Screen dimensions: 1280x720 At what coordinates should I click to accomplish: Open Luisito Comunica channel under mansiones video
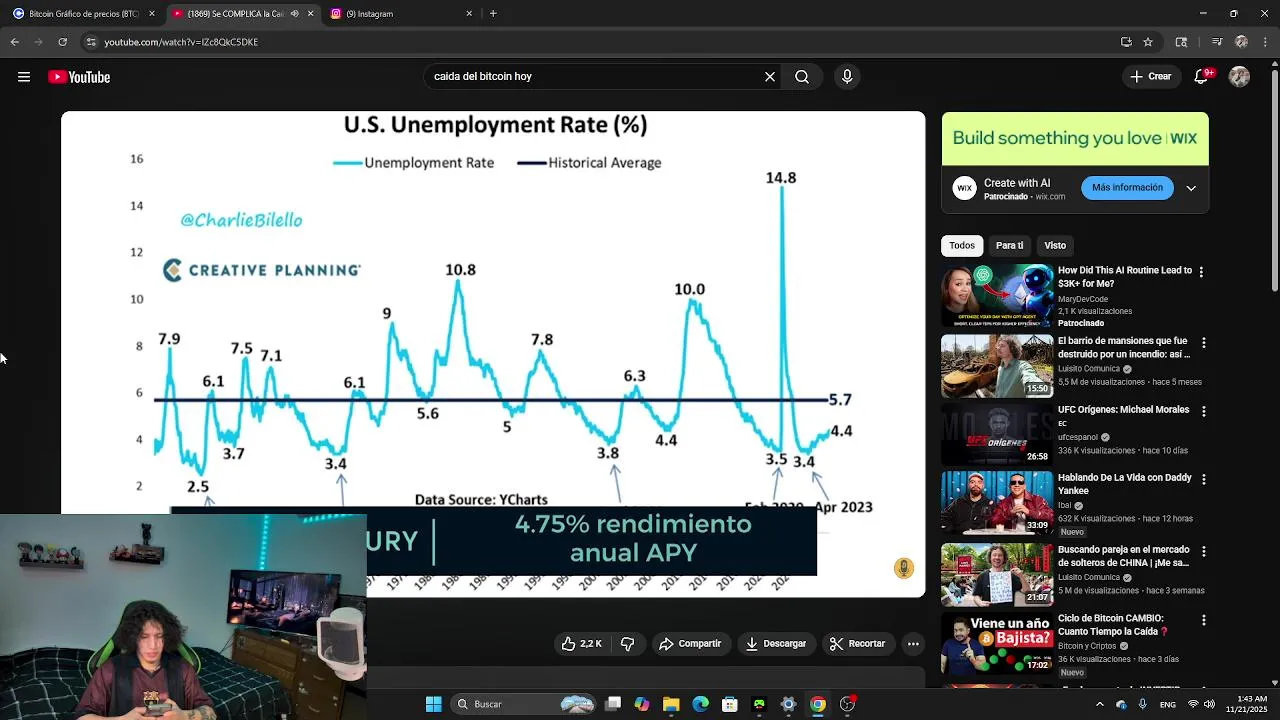[x=1089, y=369]
